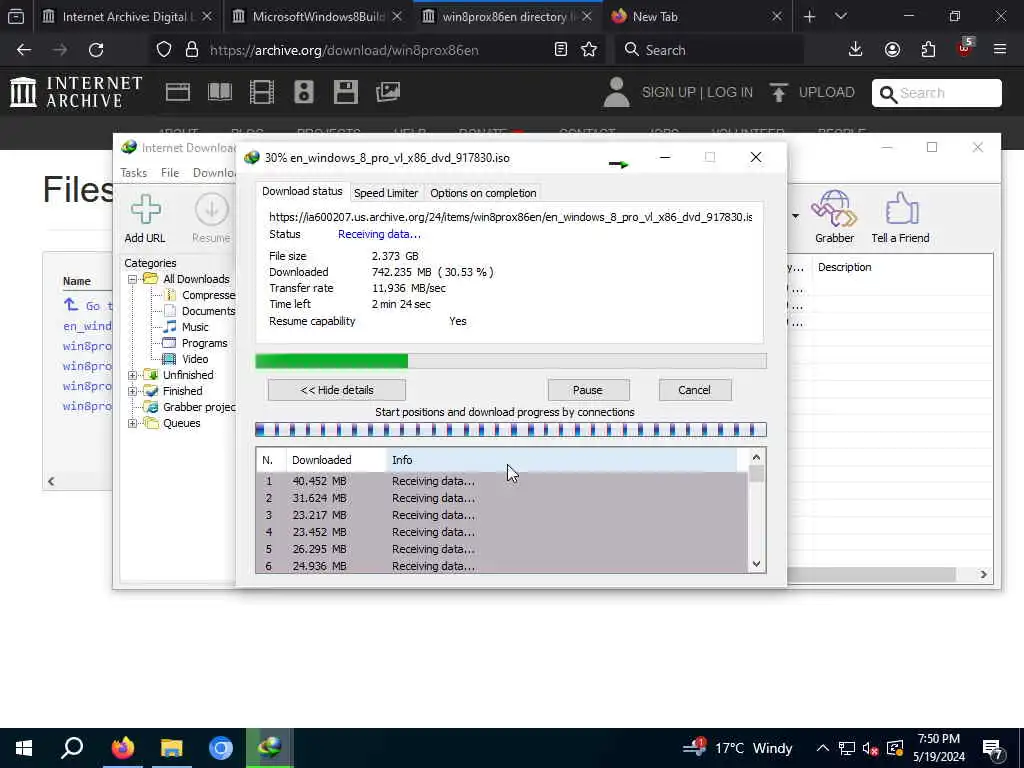Click the Hide details button

pyautogui.click(x=337, y=391)
